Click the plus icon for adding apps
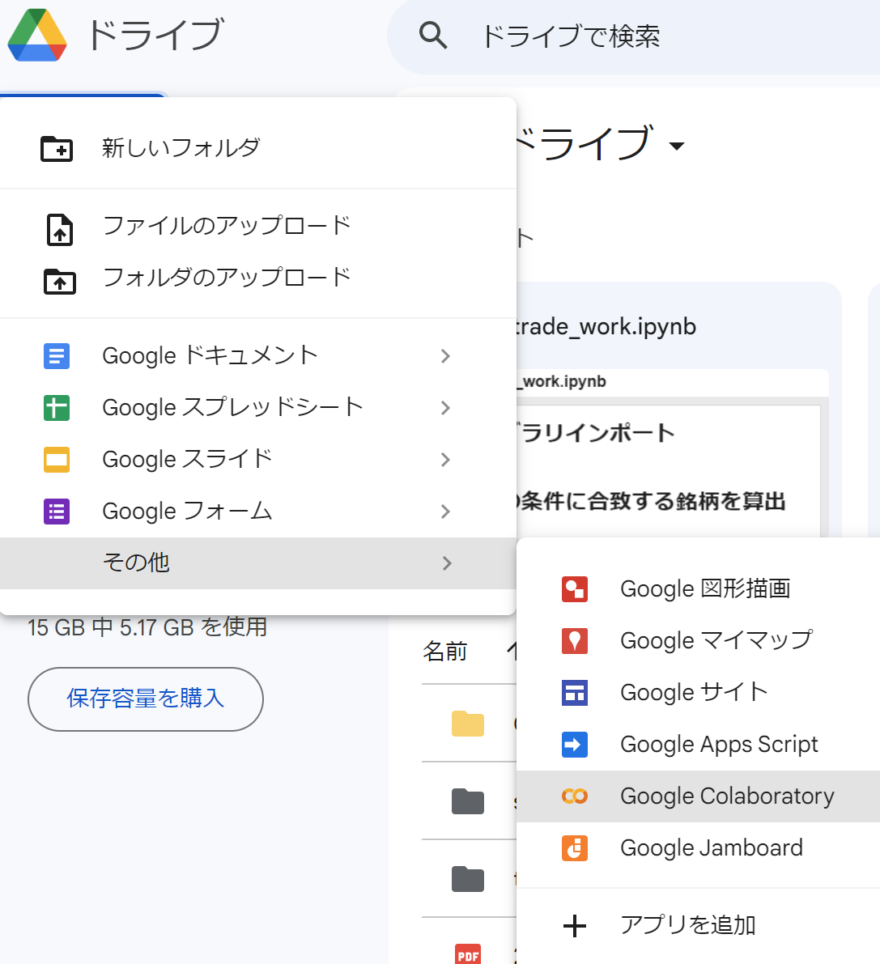Image resolution: width=880 pixels, height=964 pixels. point(574,926)
